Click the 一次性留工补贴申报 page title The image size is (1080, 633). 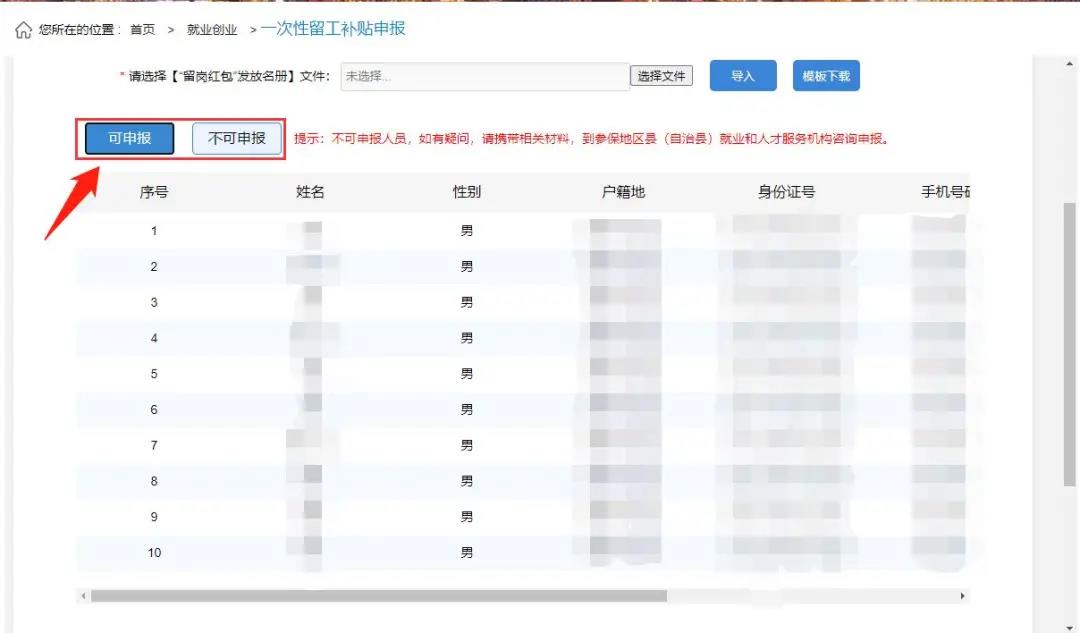333,29
